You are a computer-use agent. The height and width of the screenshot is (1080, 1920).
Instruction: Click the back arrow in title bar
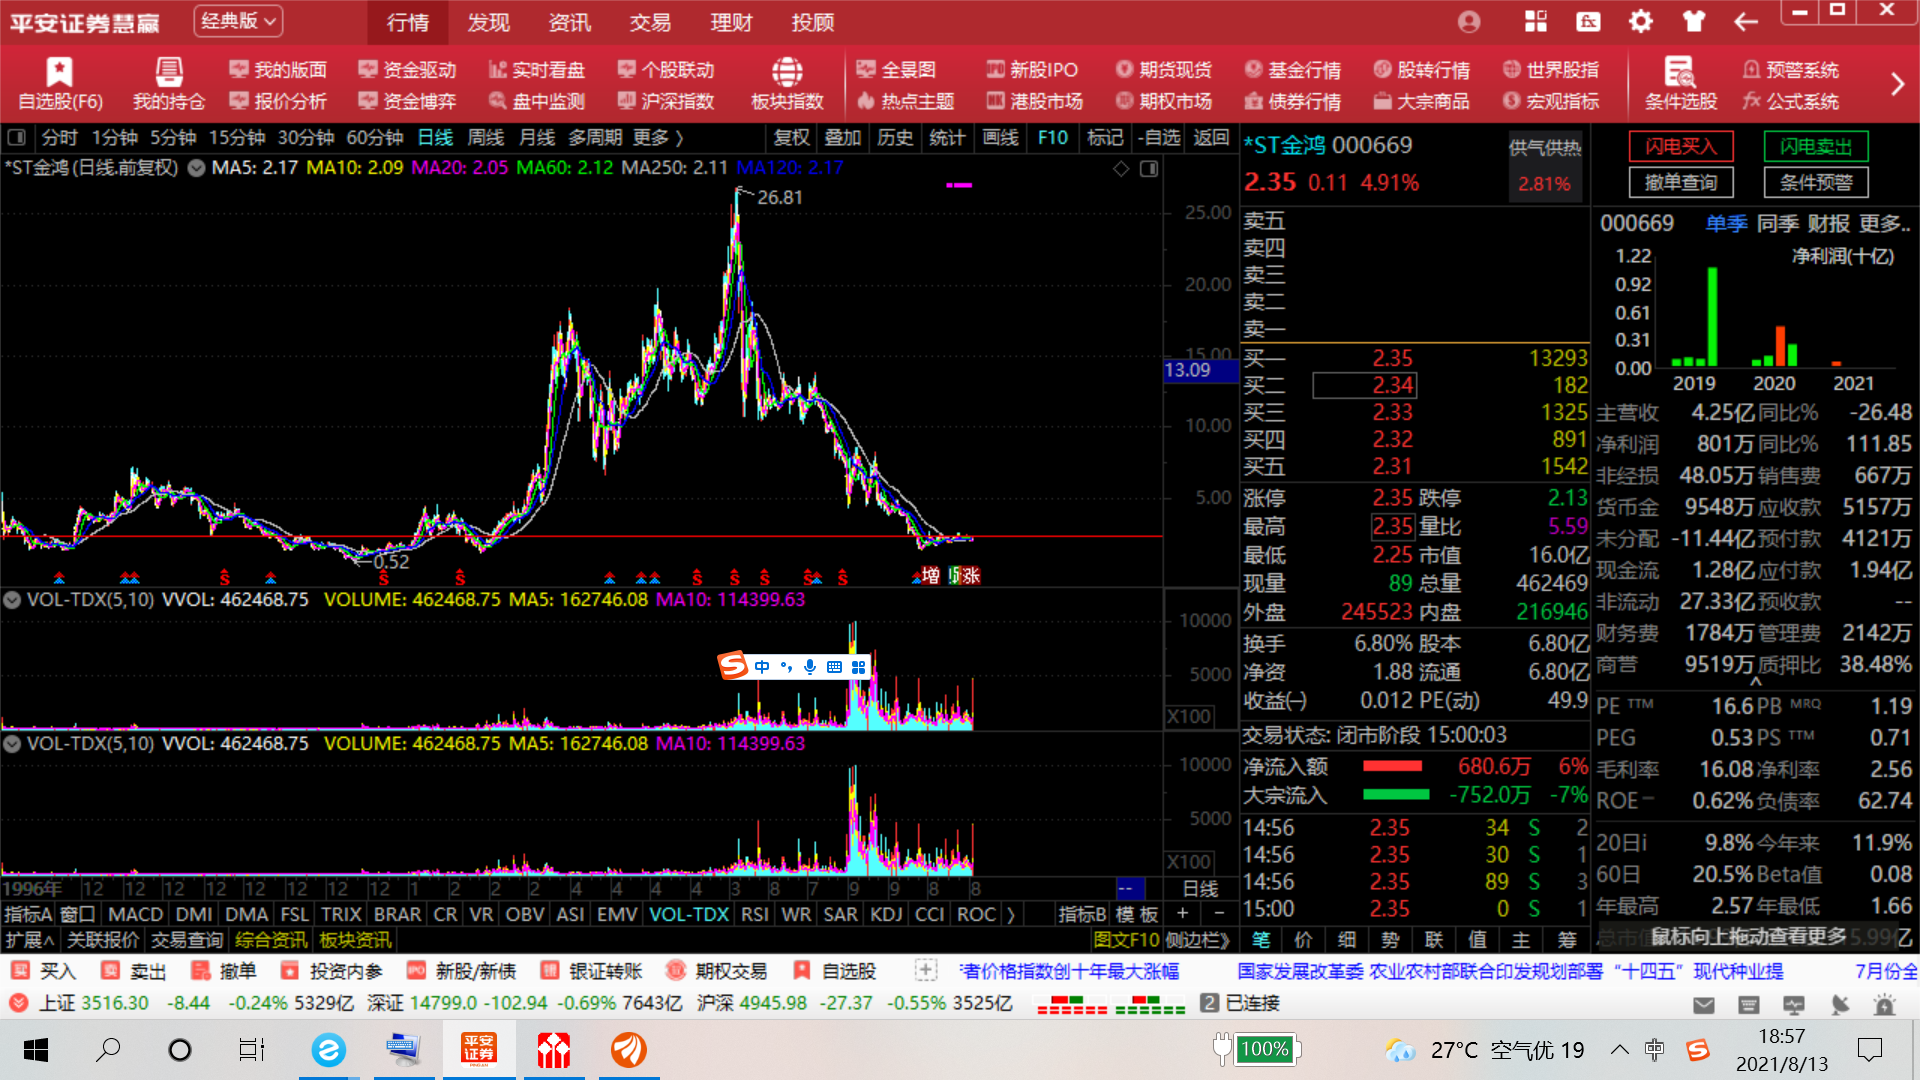pos(1746,21)
